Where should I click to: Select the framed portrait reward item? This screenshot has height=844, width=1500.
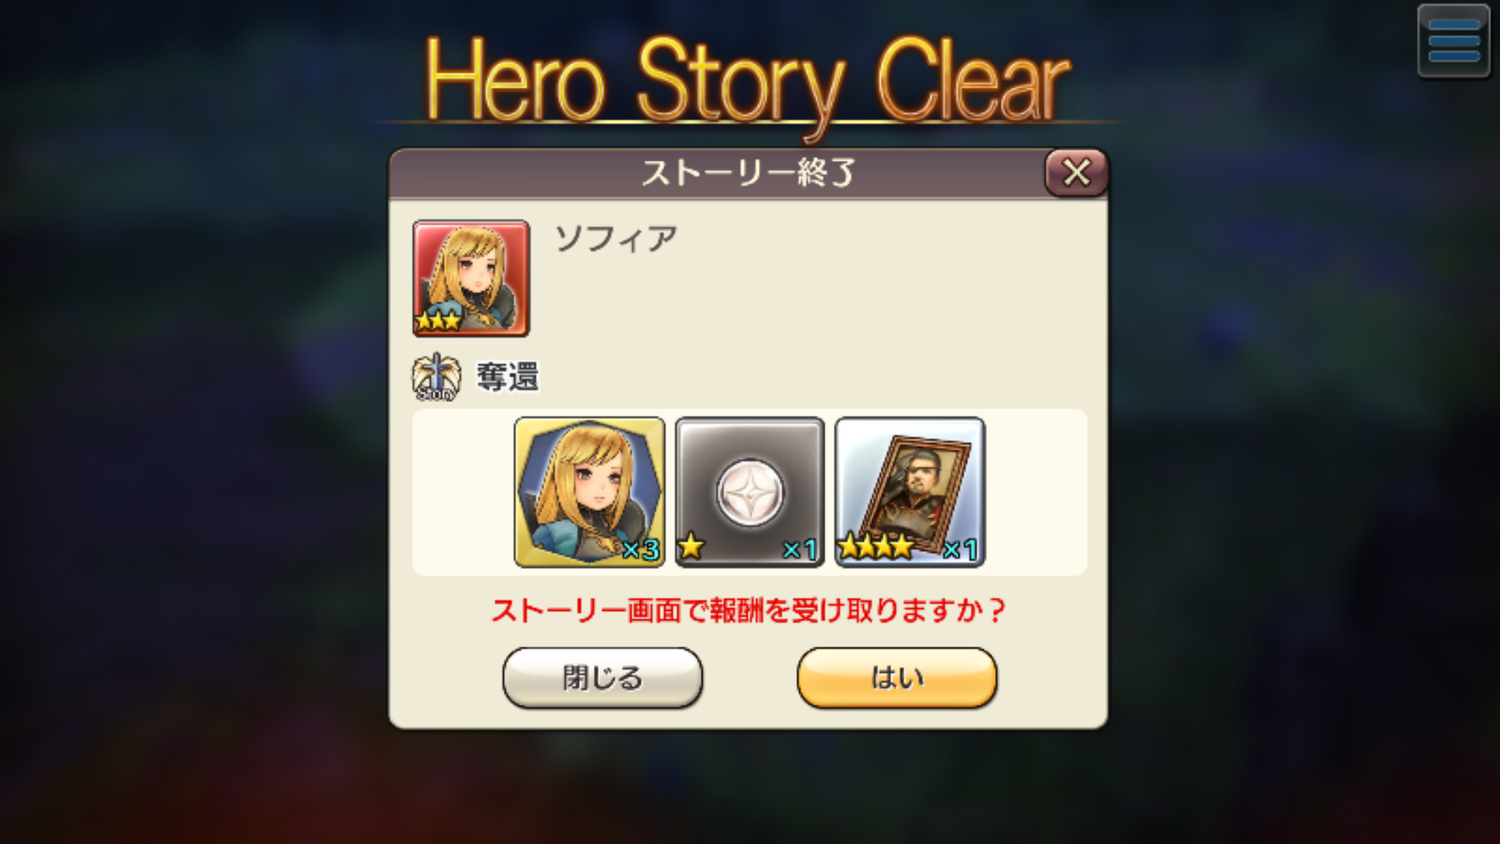tap(910, 492)
